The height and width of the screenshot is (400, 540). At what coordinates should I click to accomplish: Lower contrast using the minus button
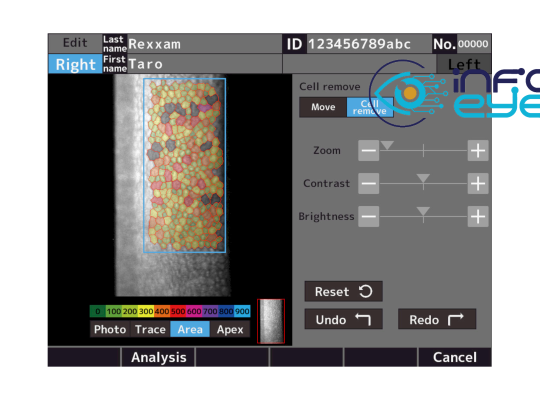click(x=368, y=183)
